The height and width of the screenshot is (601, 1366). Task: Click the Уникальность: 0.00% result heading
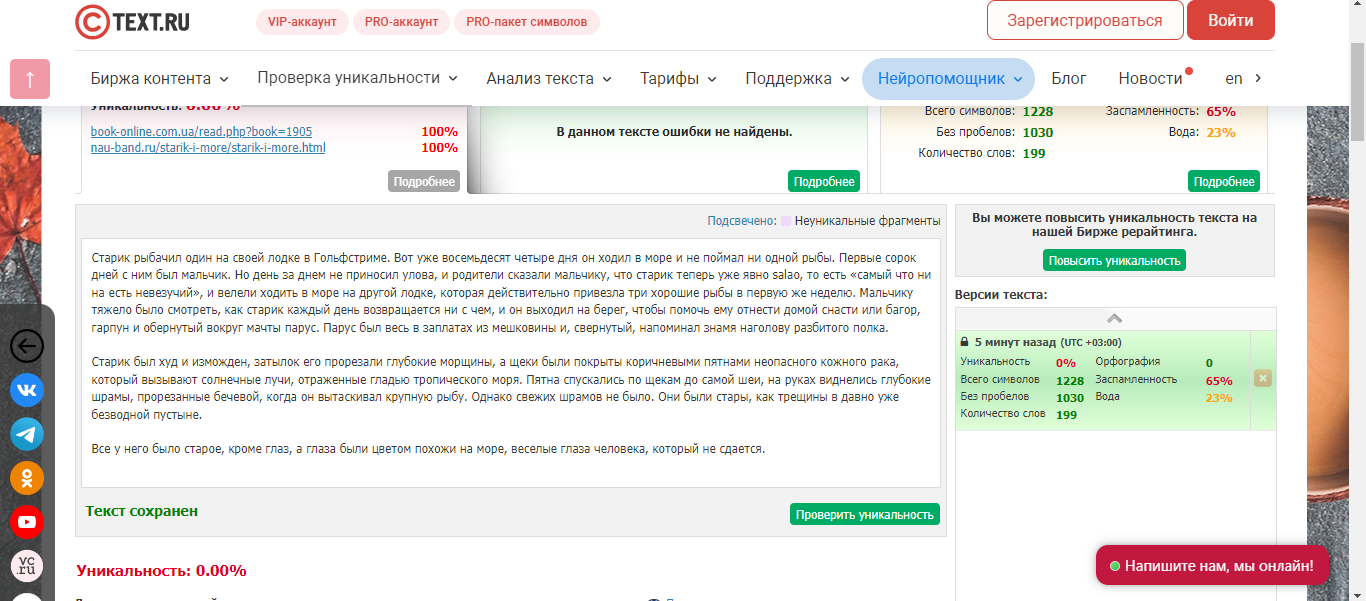coord(161,571)
